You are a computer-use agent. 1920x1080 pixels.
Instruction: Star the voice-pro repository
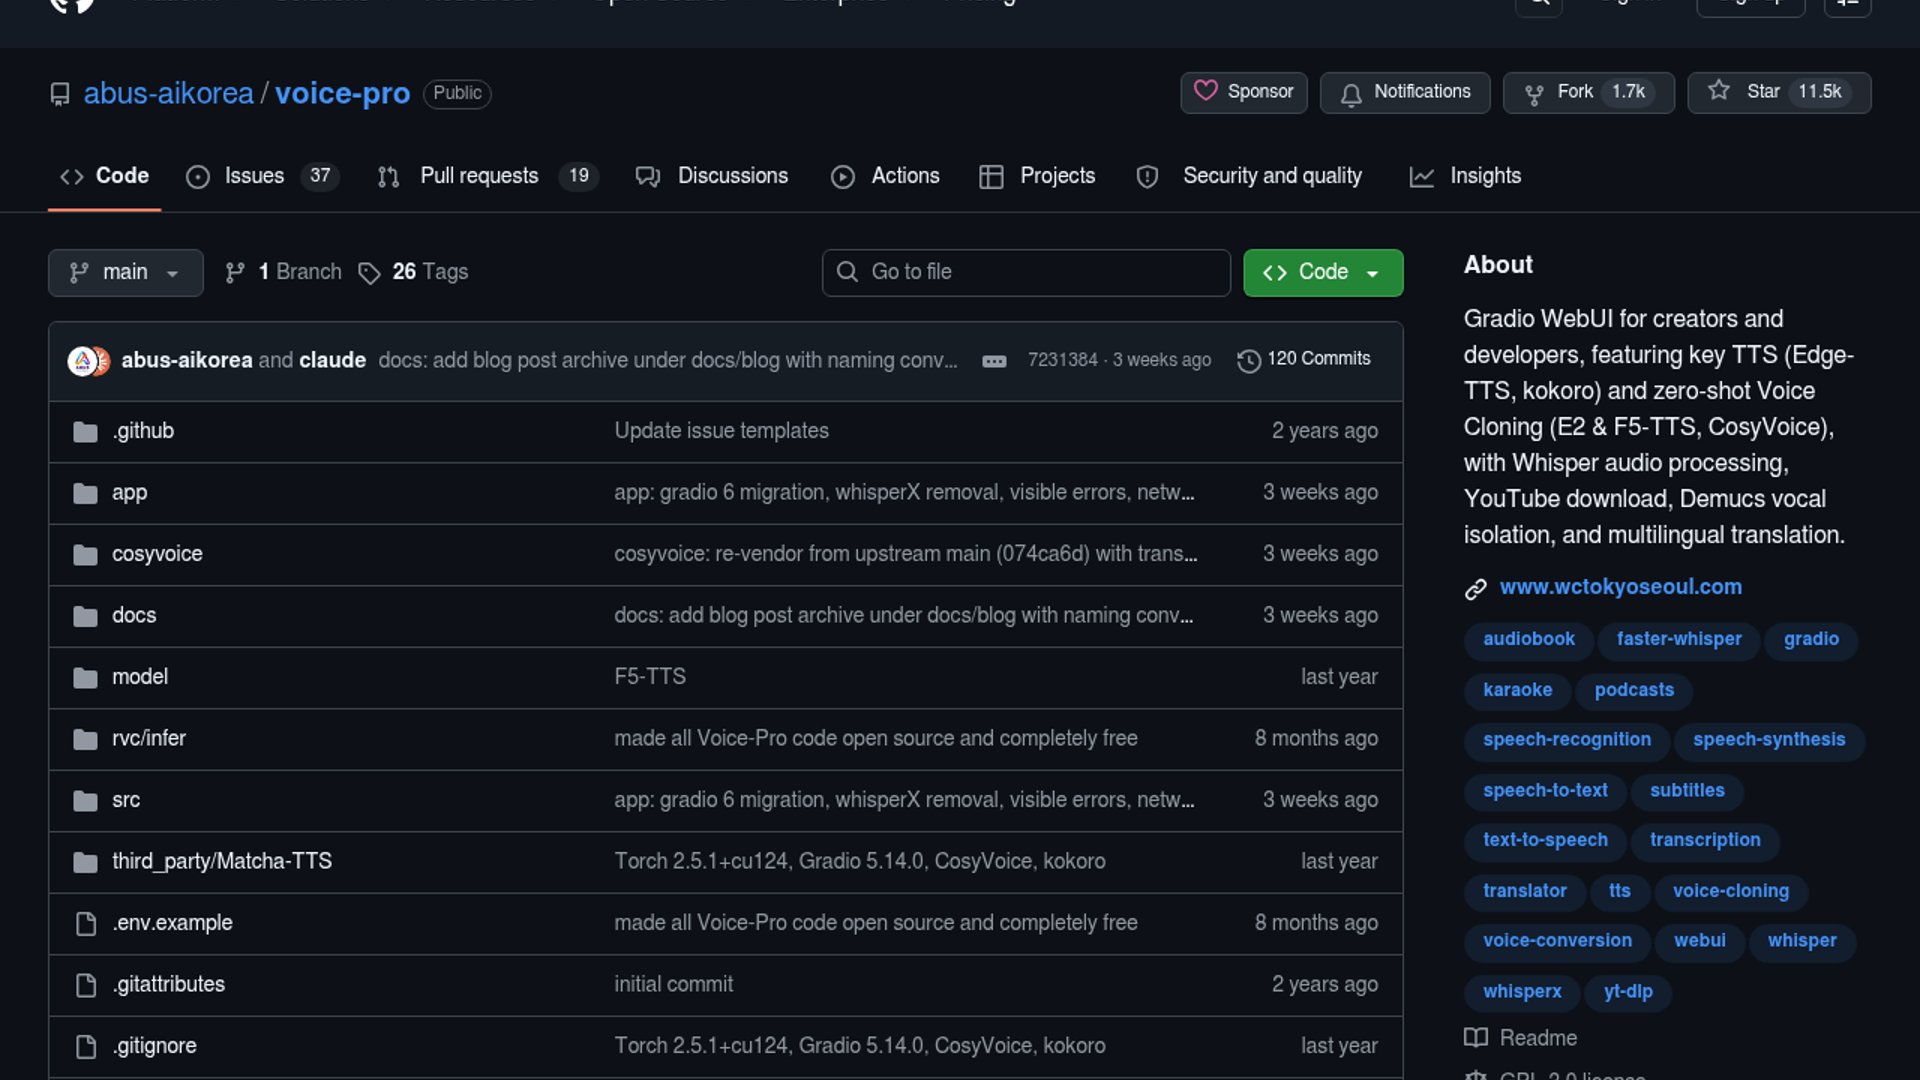pyautogui.click(x=1779, y=92)
